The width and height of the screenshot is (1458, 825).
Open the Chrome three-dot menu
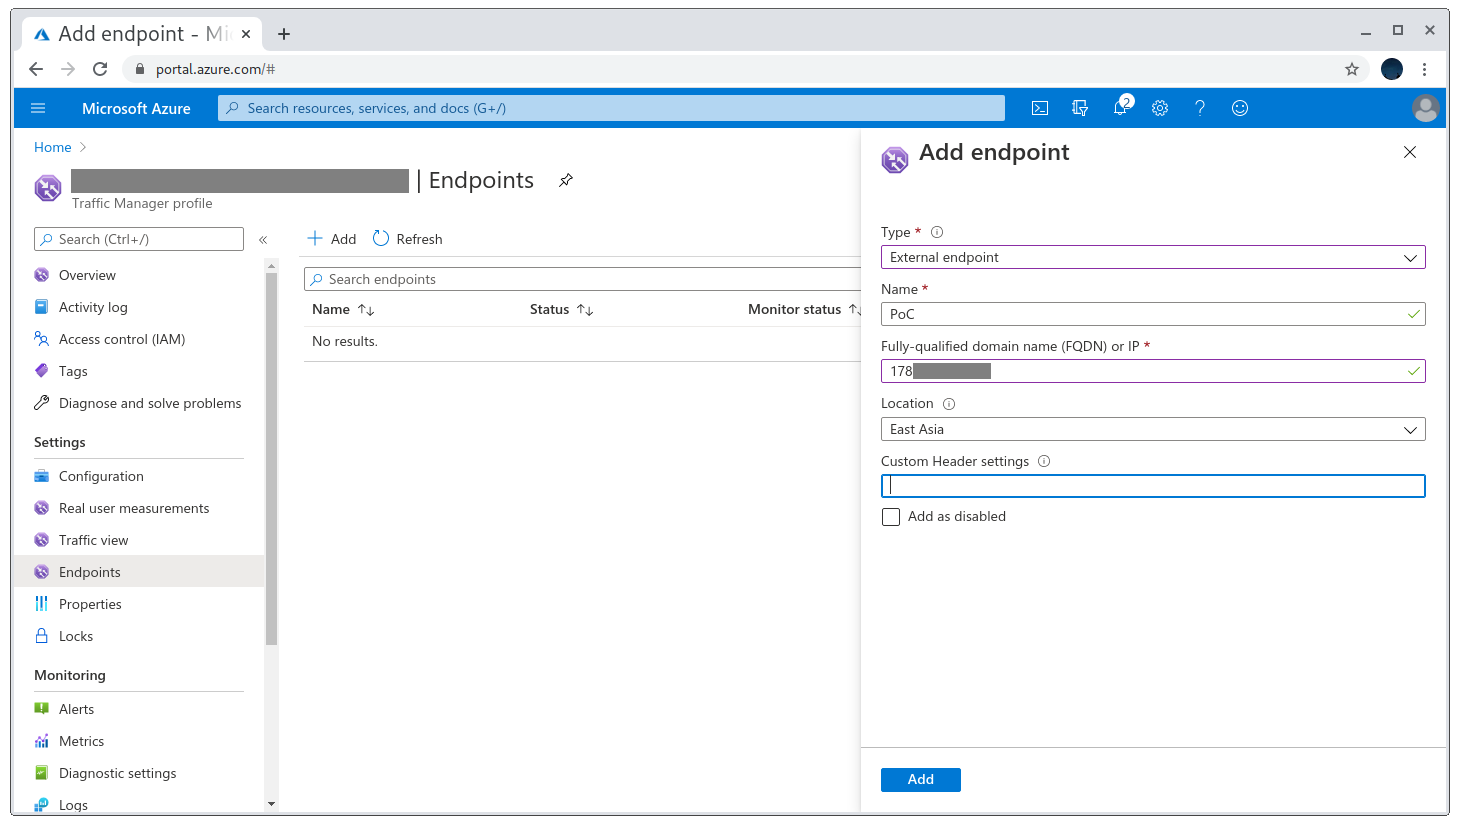(1425, 69)
